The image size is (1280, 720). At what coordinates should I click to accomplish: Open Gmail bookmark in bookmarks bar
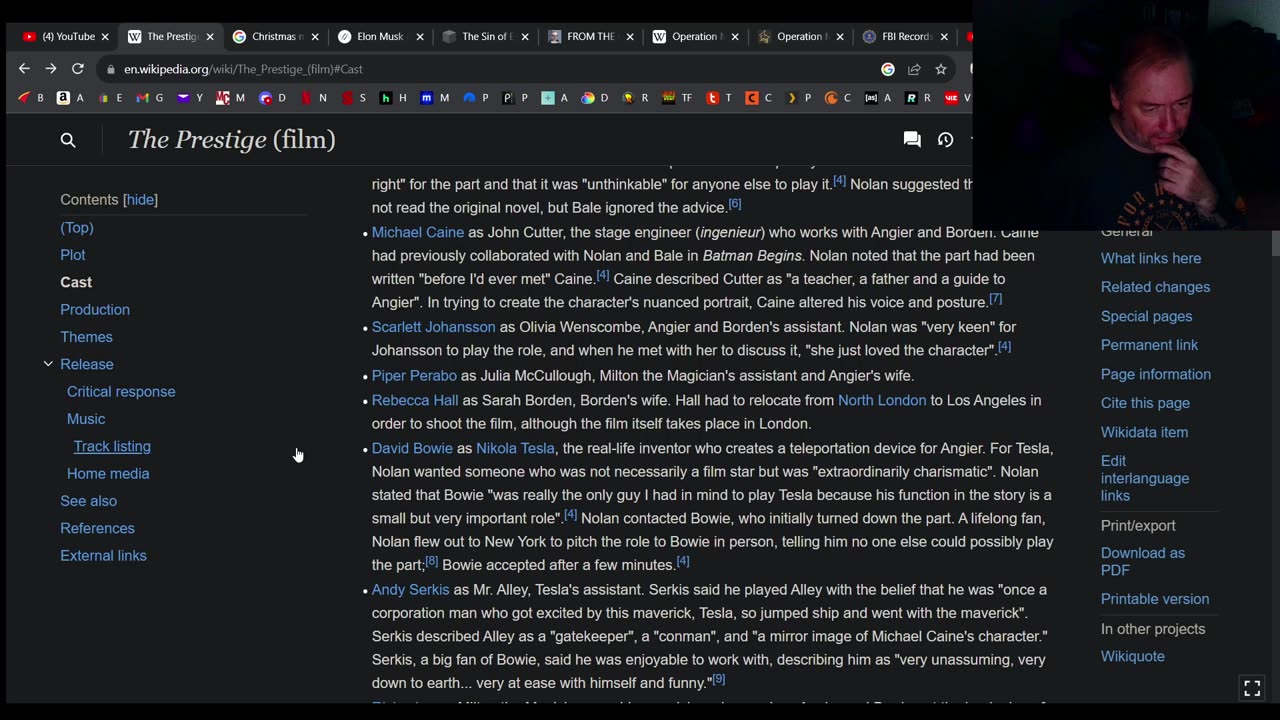point(149,98)
